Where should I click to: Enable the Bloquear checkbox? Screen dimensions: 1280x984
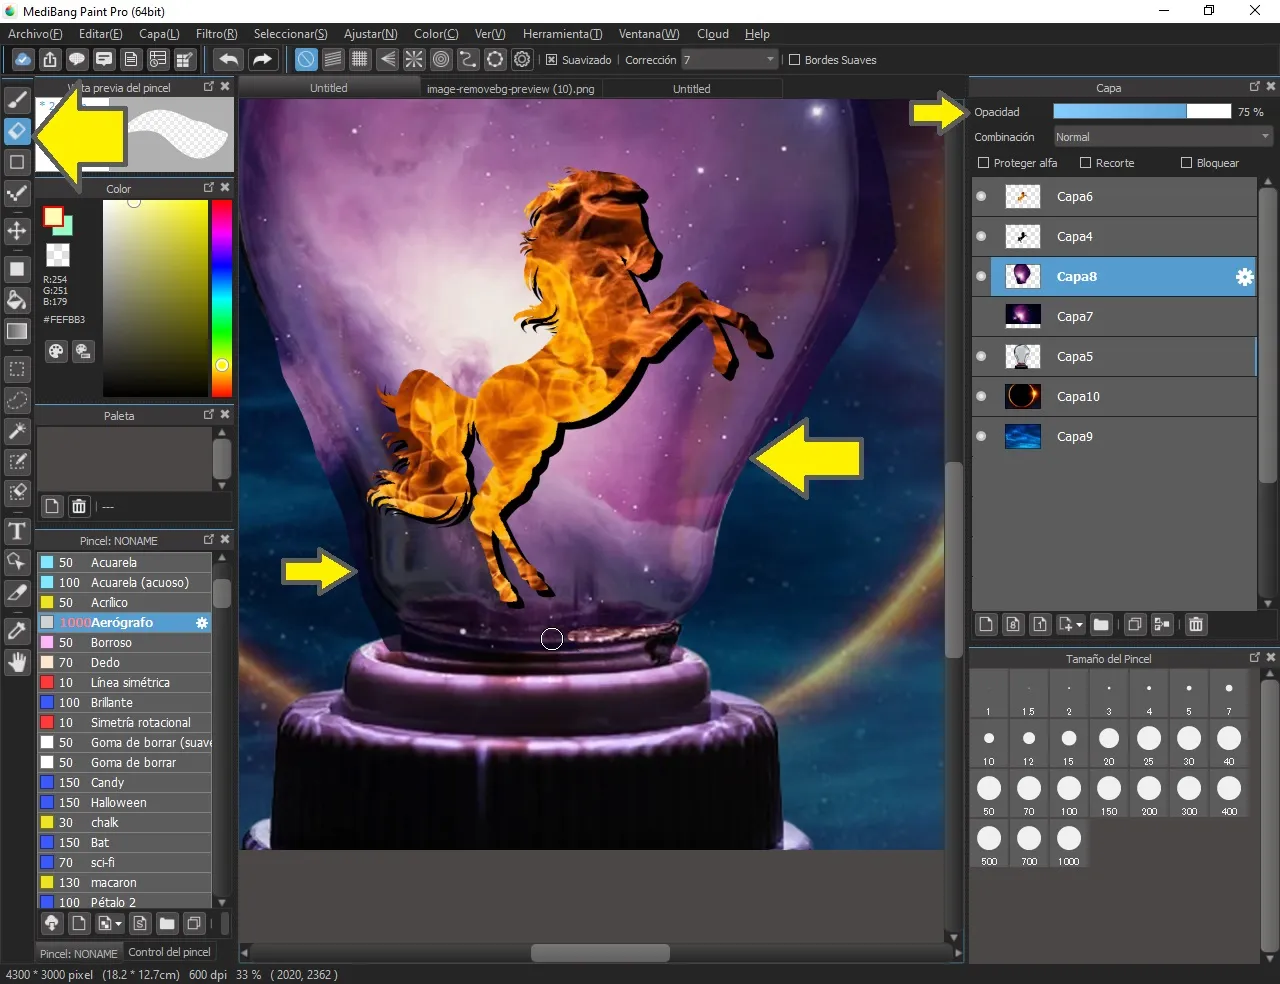tap(1186, 162)
